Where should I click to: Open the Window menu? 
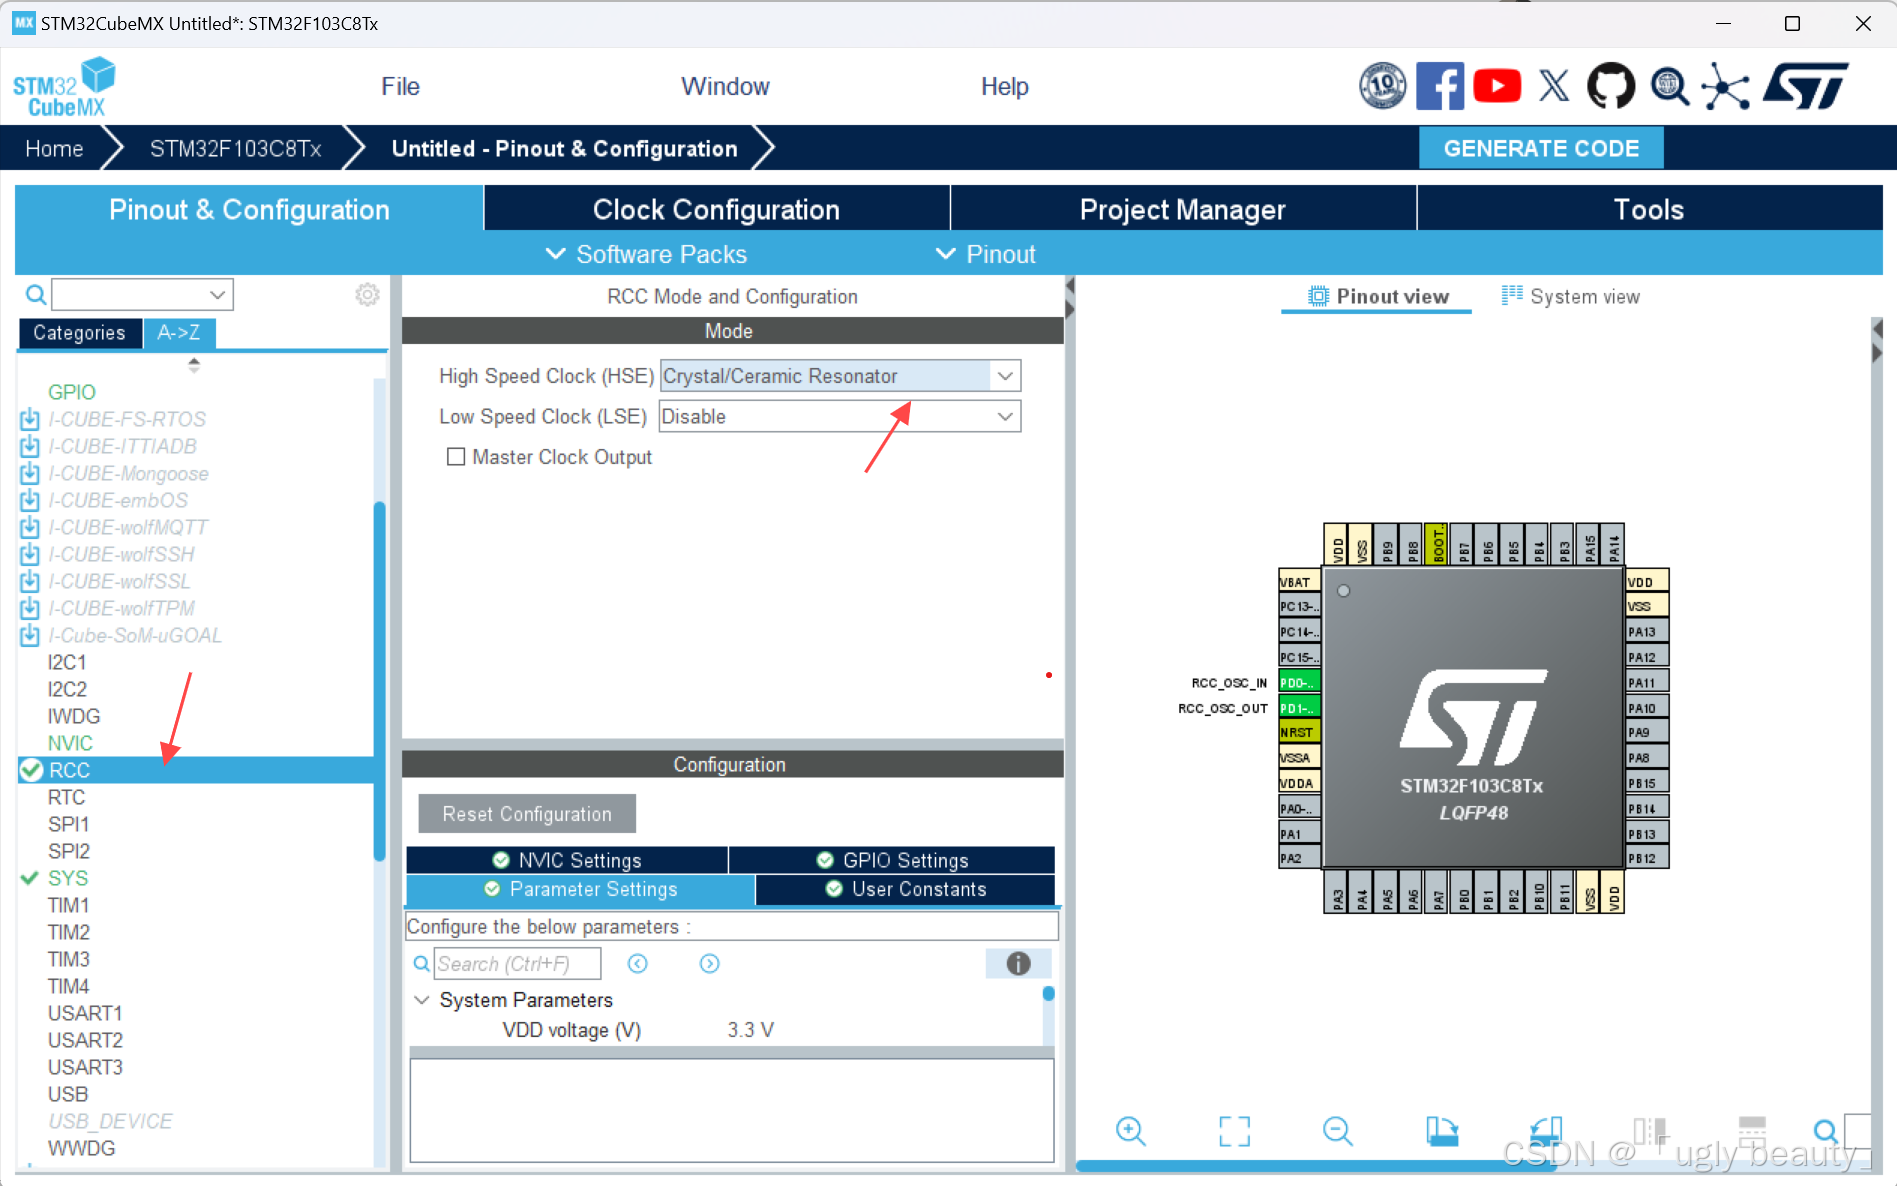click(725, 86)
